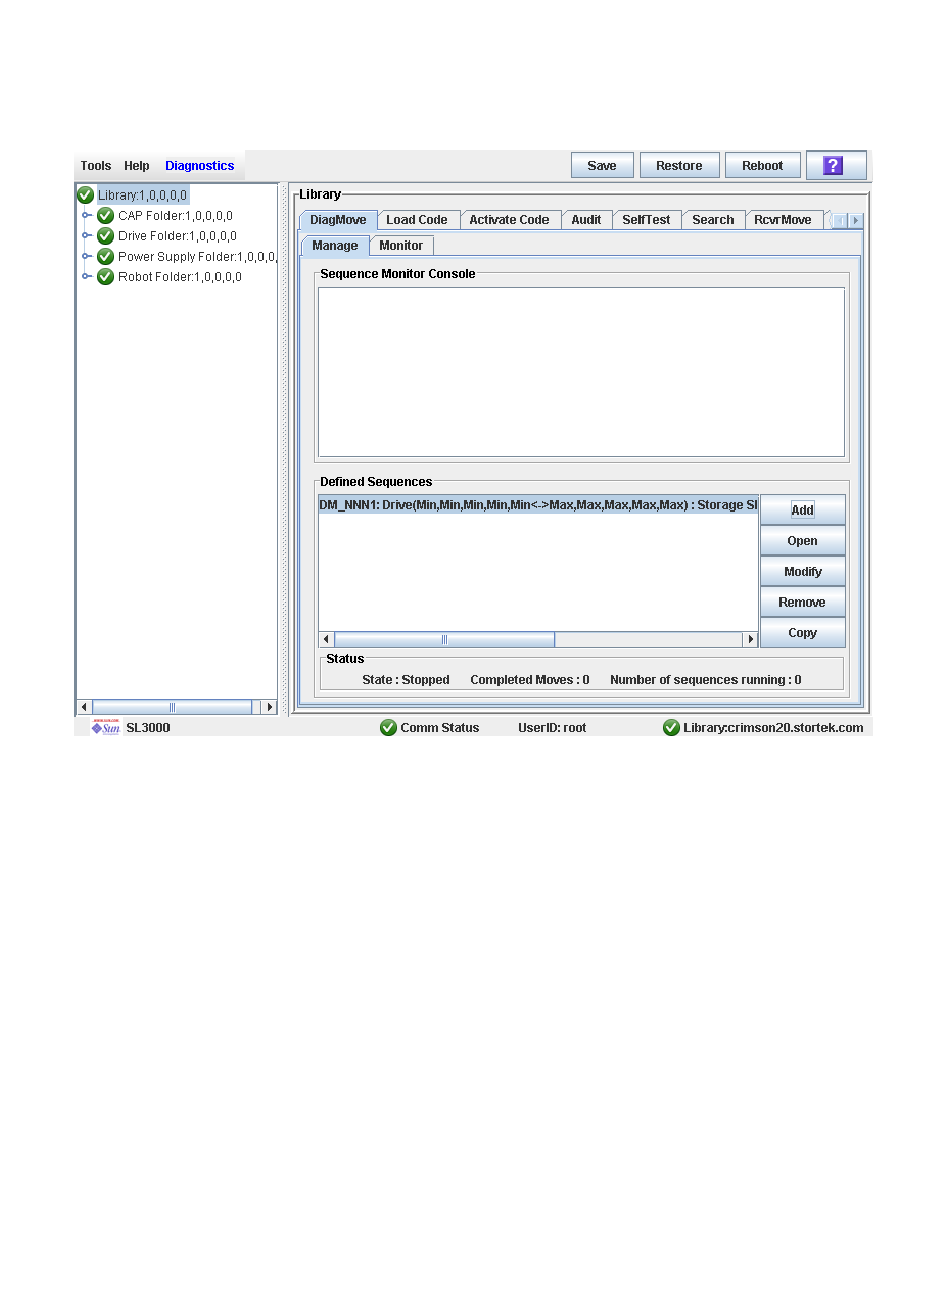Open the Diagnostics menu
The width and height of the screenshot is (950, 1299).
[199, 166]
